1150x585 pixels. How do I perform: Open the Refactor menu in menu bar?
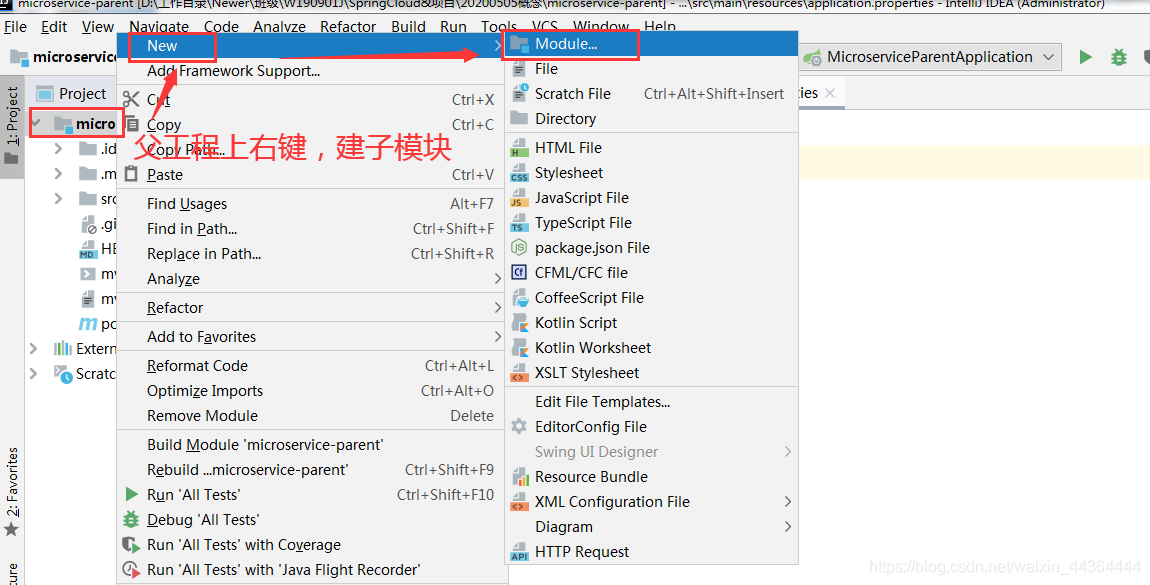click(348, 27)
